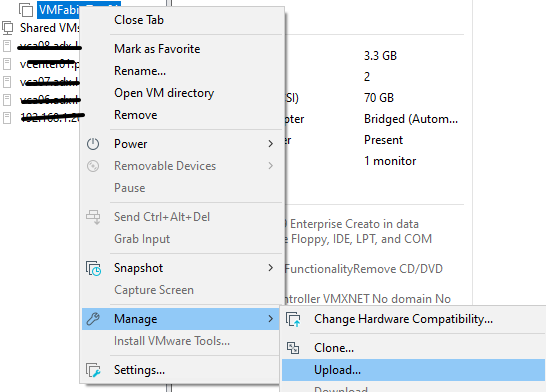Click the Manage wrench icon
This screenshot has height=392, width=546.
(93, 319)
